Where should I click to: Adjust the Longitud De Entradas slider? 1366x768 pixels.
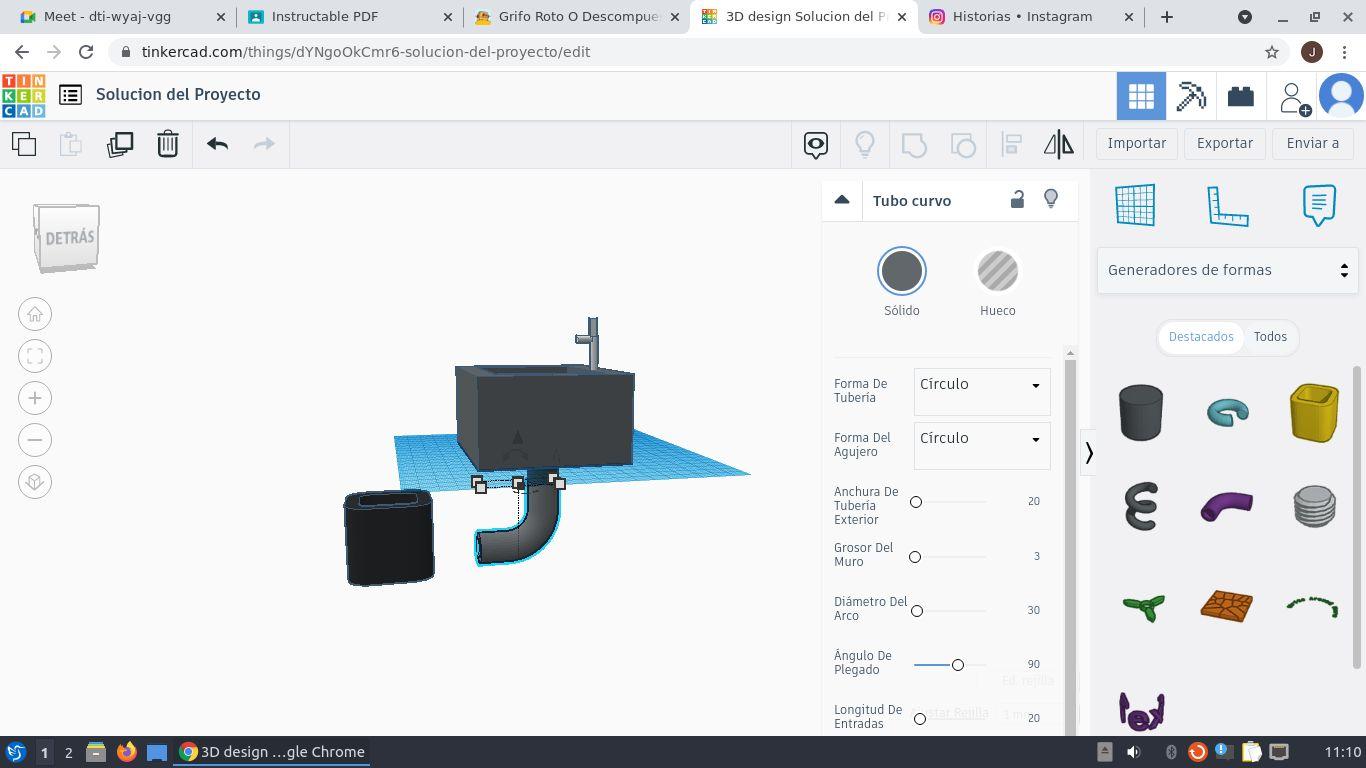(x=920, y=719)
